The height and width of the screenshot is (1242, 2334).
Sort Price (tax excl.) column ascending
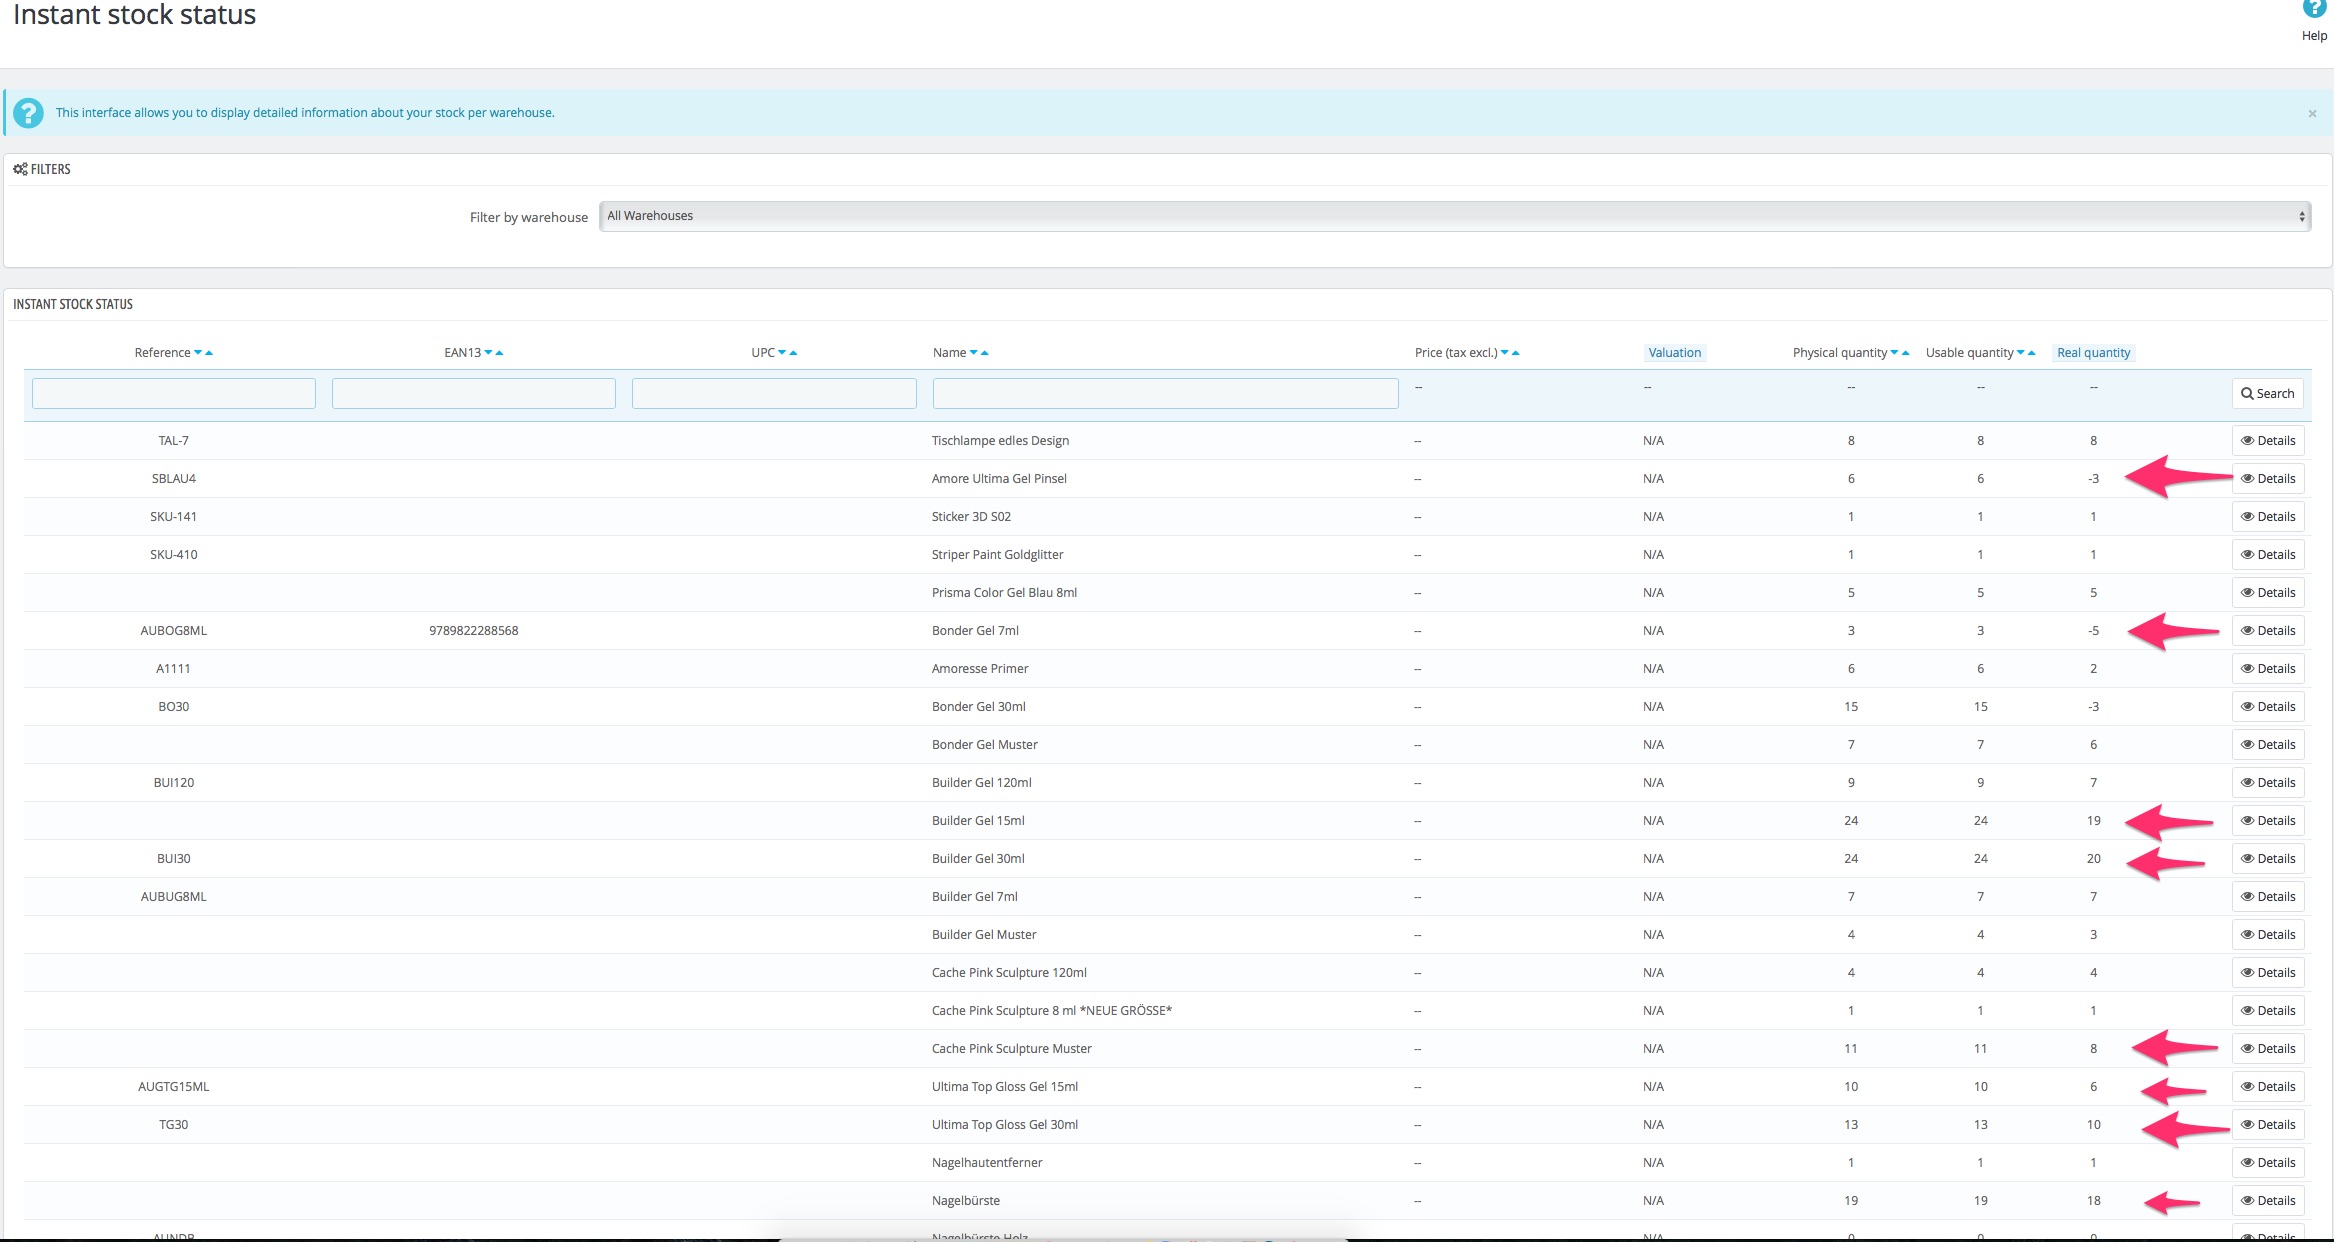[1516, 353]
